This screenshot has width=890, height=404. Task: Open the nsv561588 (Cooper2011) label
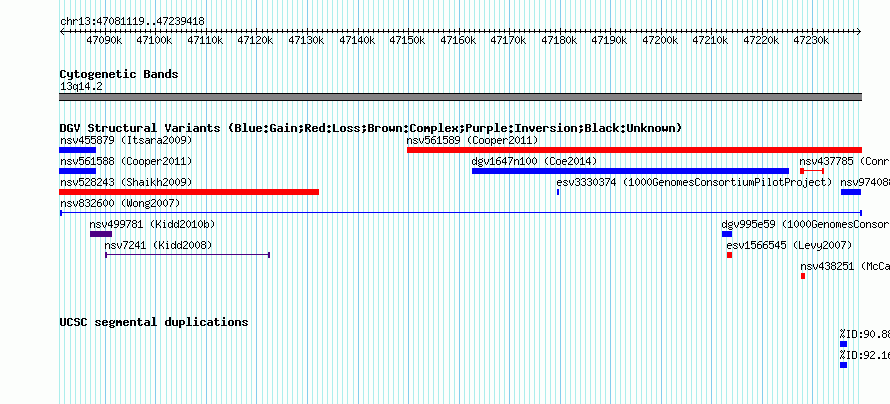[126, 162]
